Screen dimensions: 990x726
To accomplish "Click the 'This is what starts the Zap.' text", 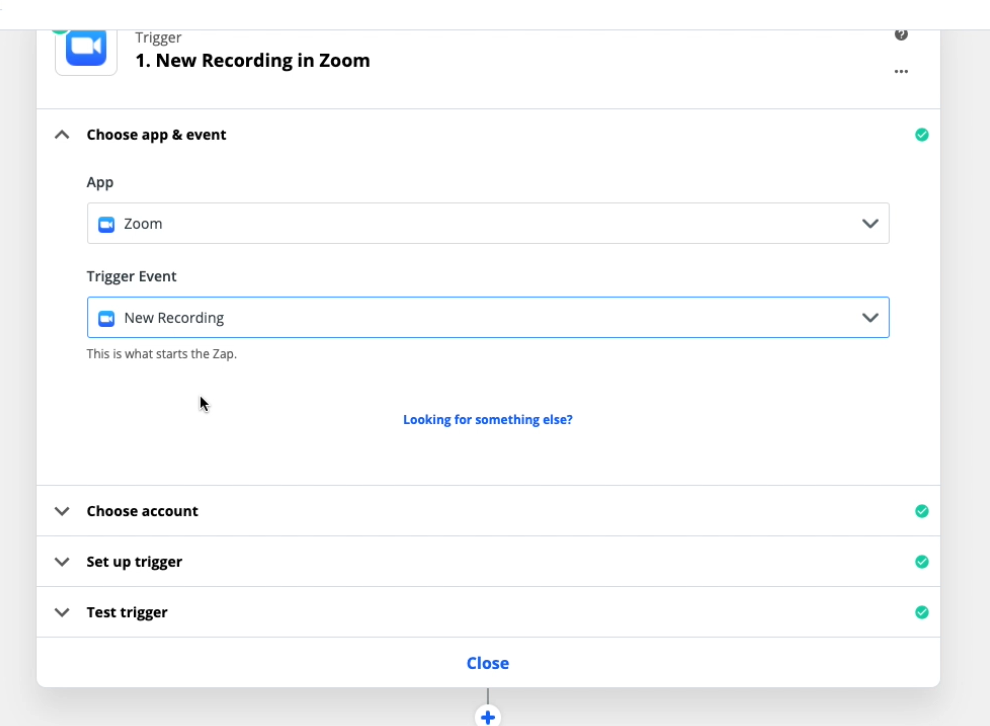I will [162, 354].
